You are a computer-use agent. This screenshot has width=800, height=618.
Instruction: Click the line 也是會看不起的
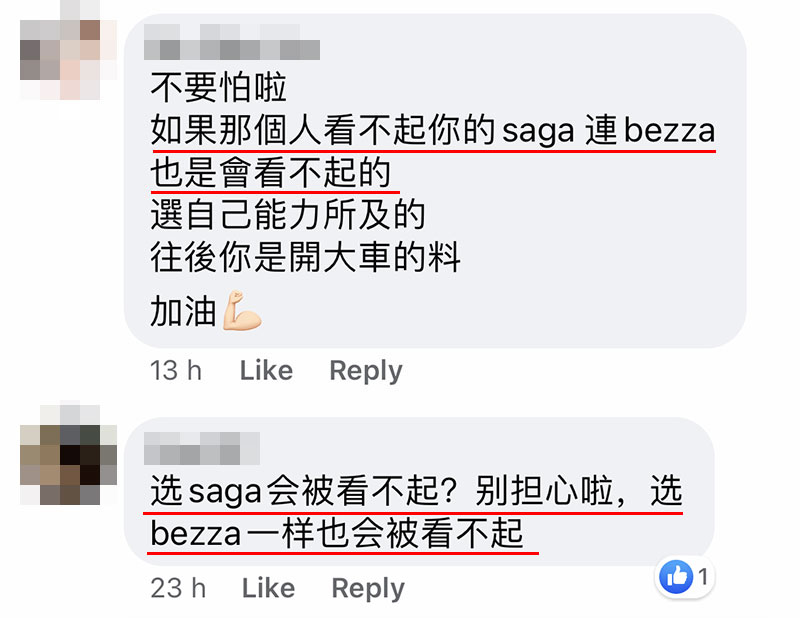[x=271, y=172]
